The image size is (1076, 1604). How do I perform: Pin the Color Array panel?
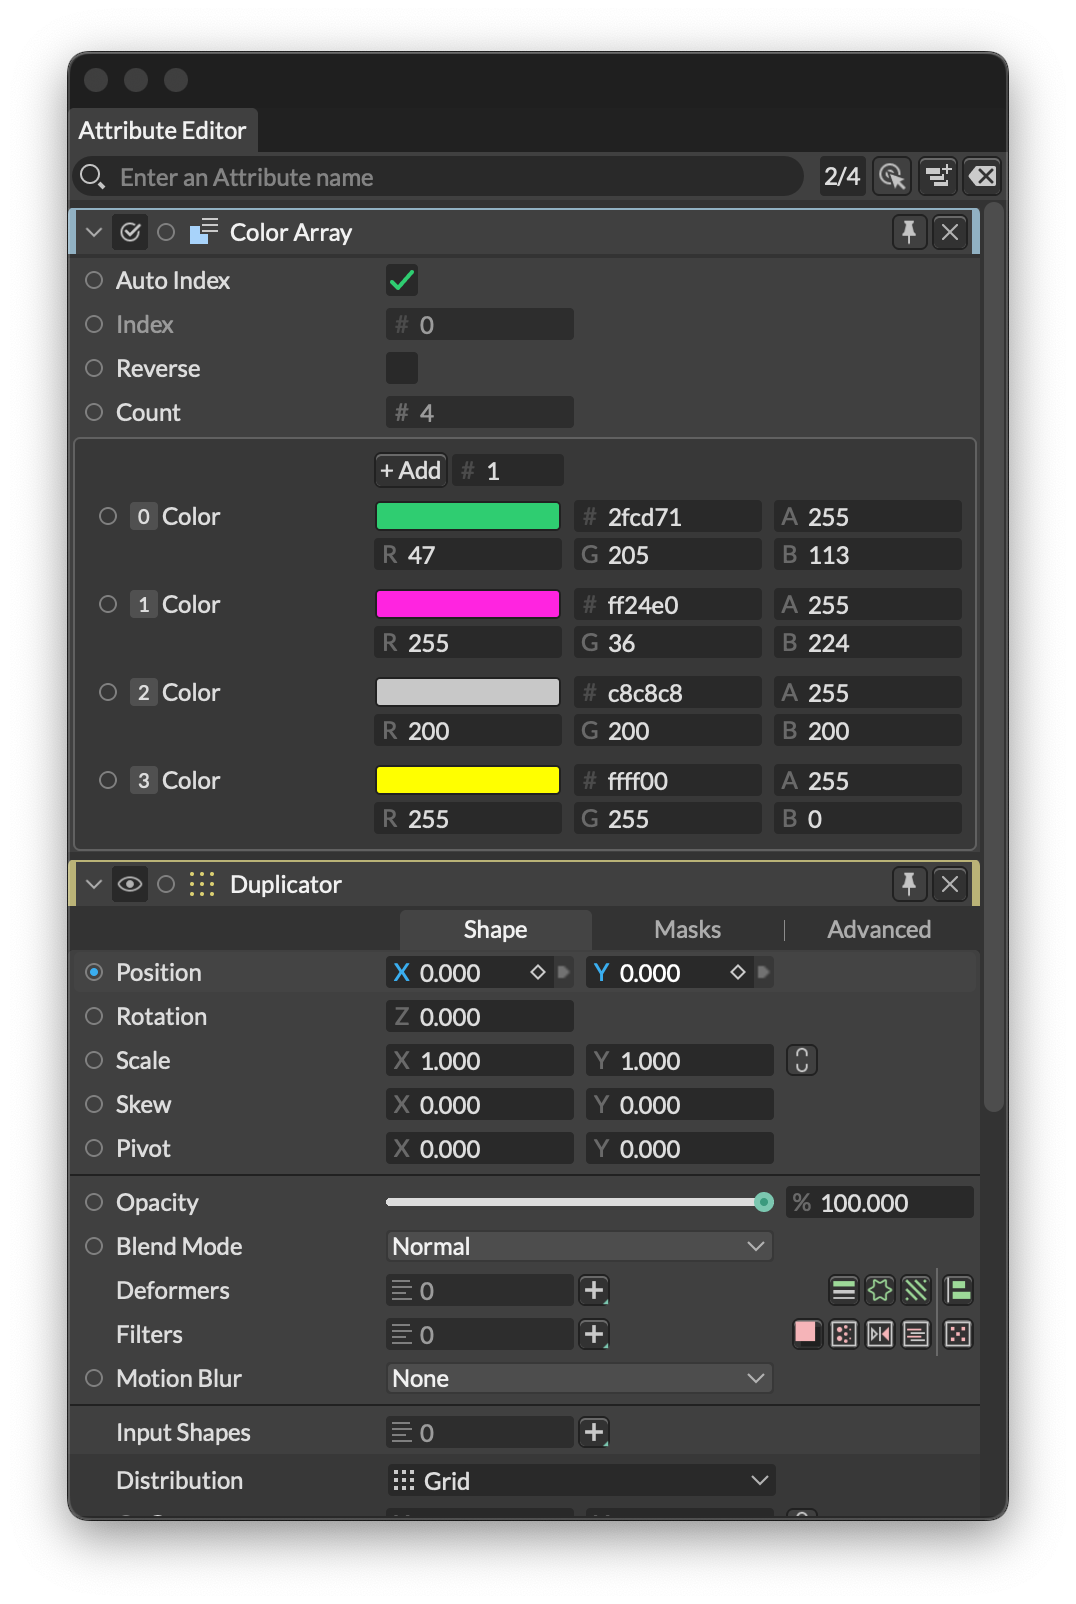[908, 232]
